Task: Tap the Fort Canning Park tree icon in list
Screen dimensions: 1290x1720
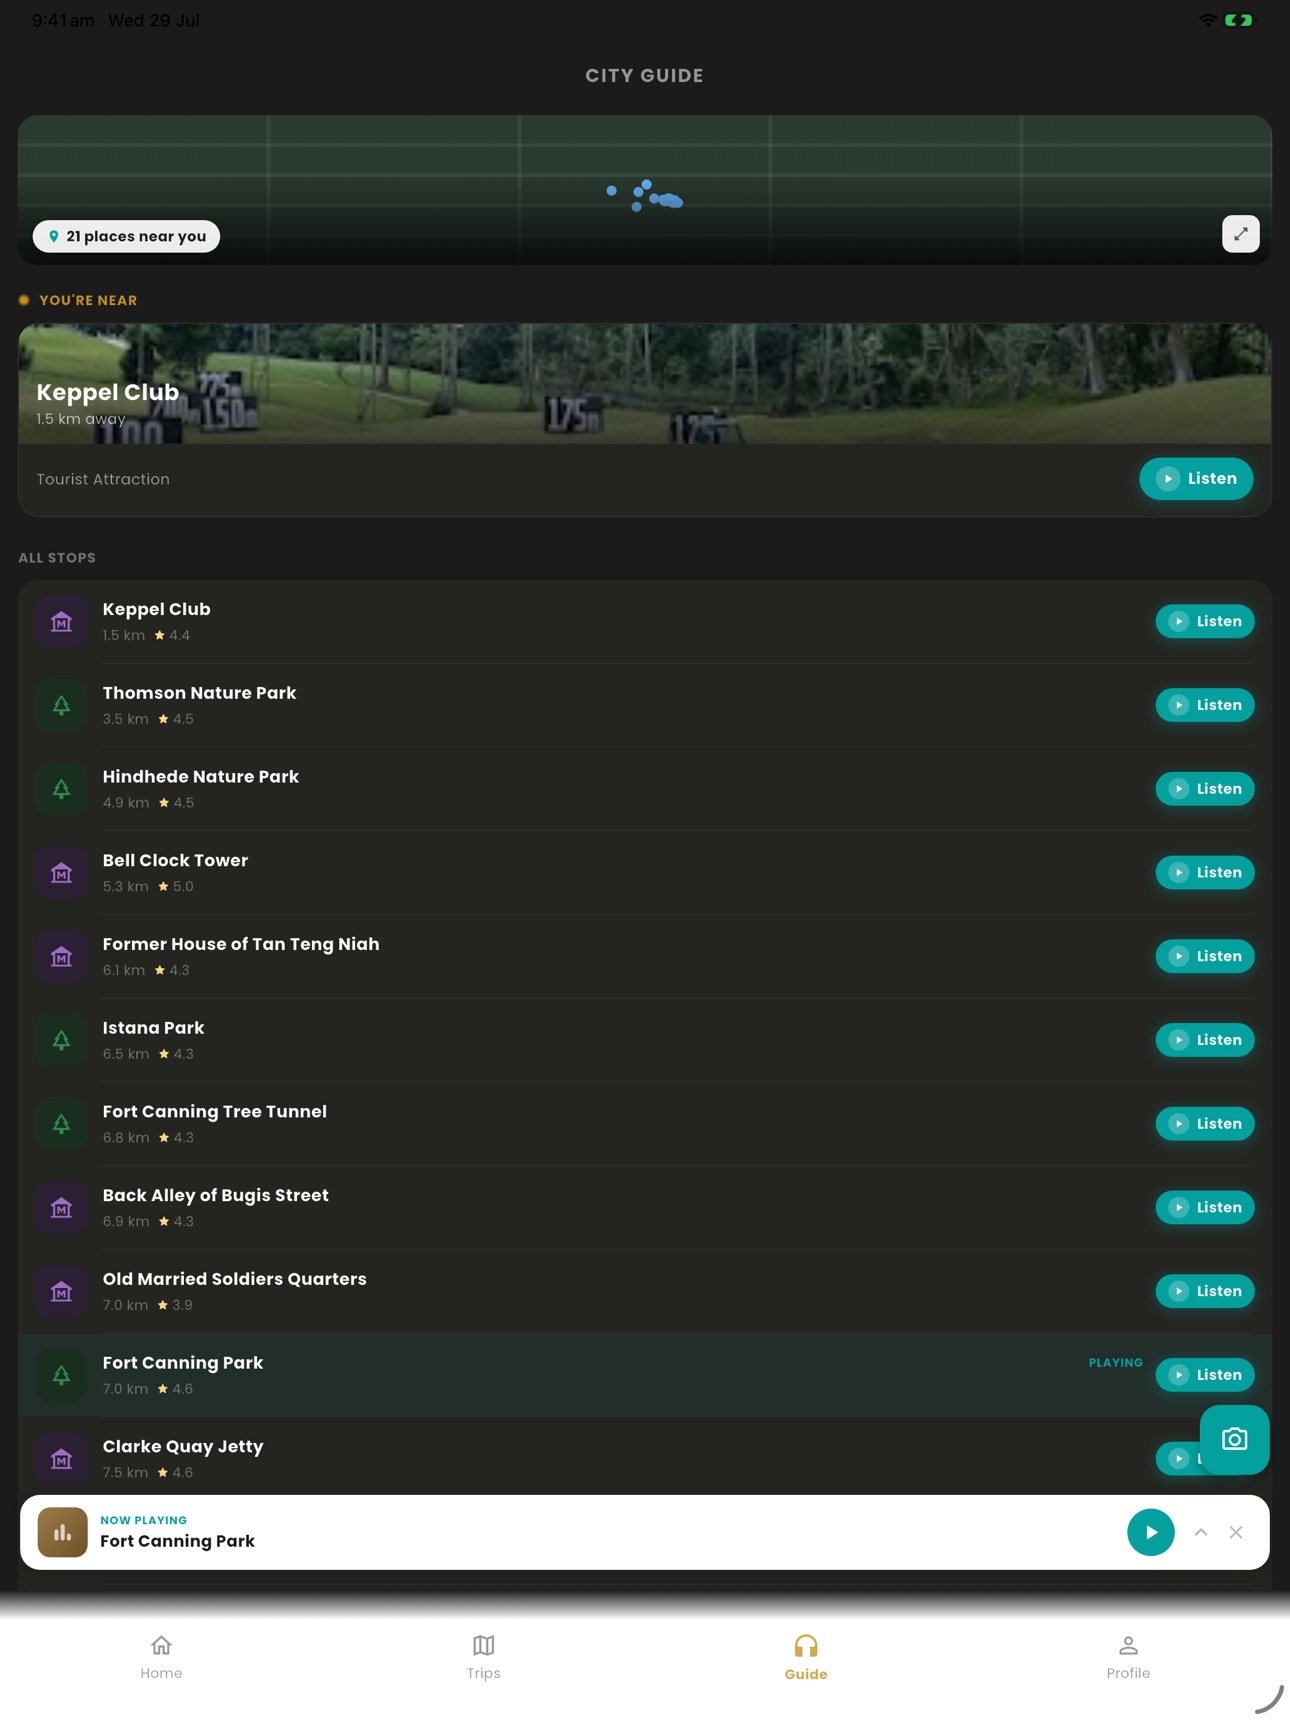Action: pos(62,1375)
